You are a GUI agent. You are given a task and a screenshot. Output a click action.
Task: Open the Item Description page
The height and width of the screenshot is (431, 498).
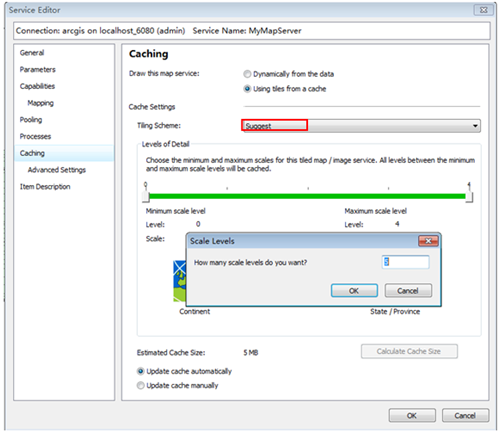point(45,186)
